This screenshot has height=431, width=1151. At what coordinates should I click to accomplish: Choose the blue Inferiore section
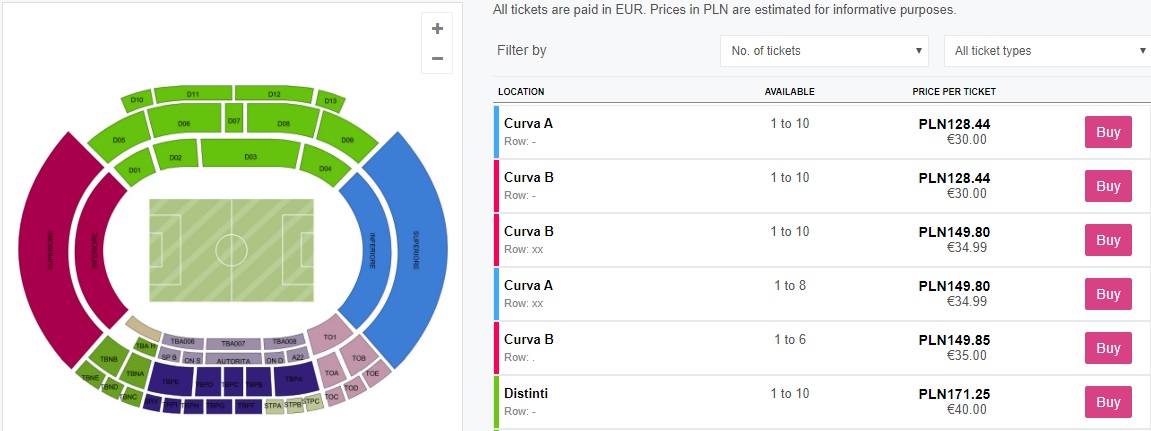(x=369, y=252)
